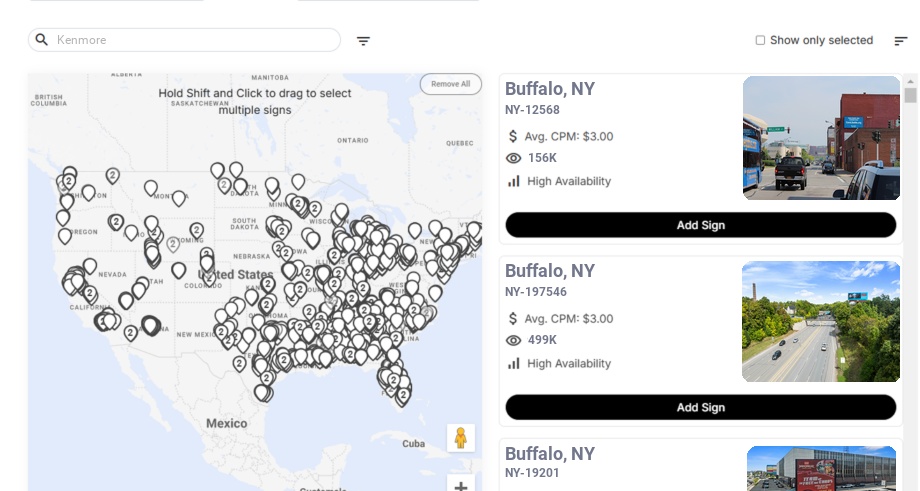Image resolution: width=920 pixels, height=491 pixels.
Task: Add Sign for listing NY-12568
Action: pyautogui.click(x=700, y=225)
